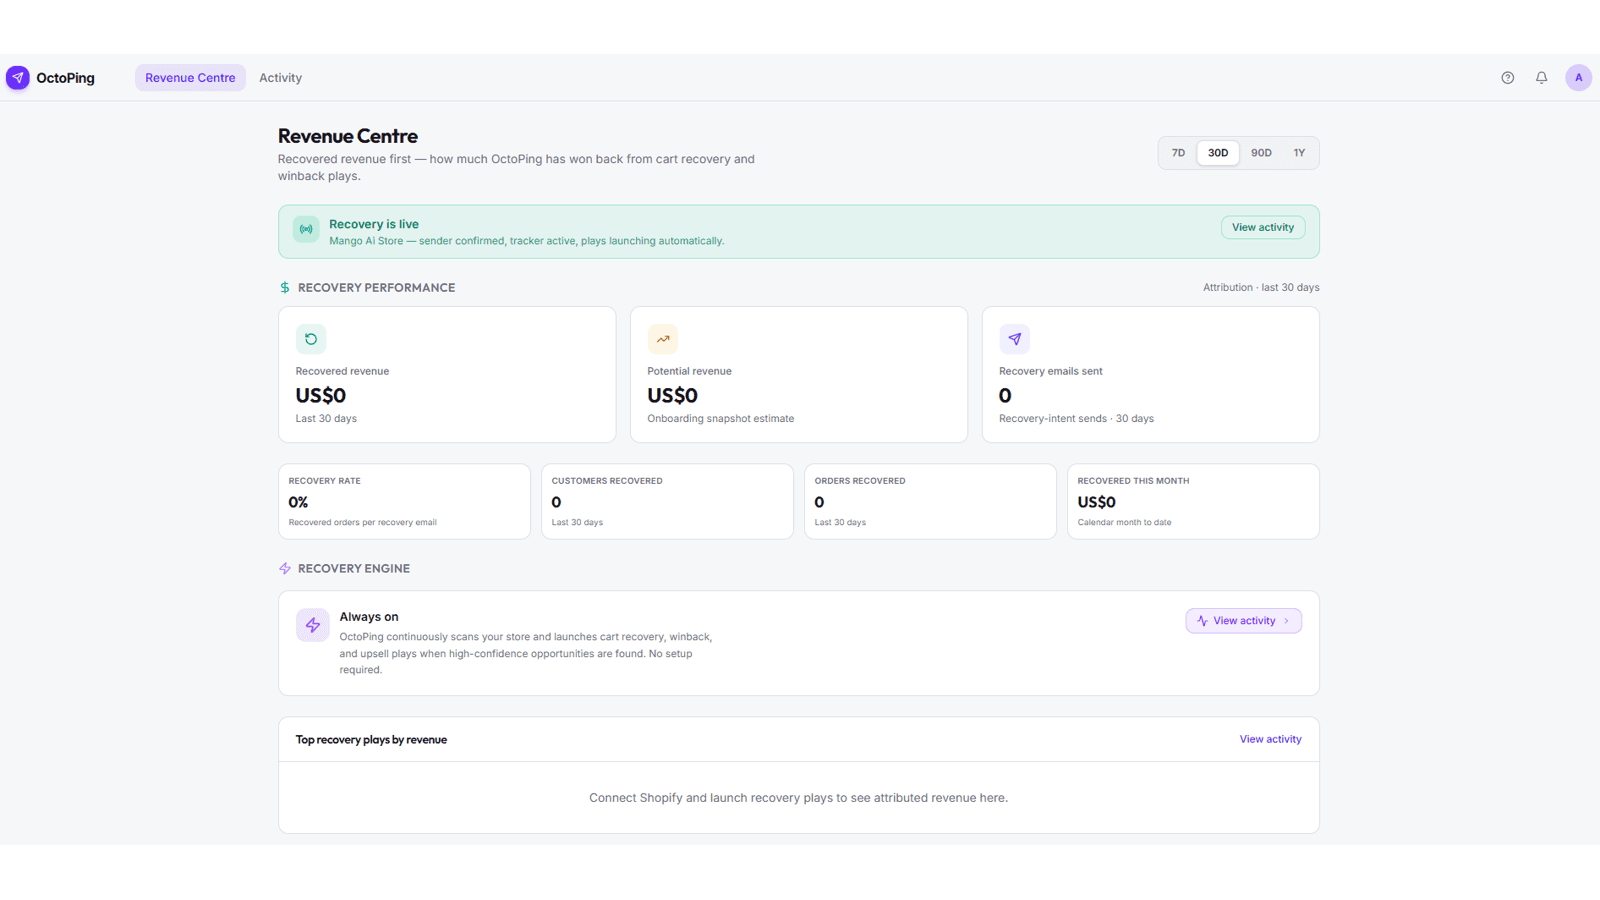This screenshot has height=900, width=1600.
Task: Click the Customers Recovered card label
Action: pos(607,481)
